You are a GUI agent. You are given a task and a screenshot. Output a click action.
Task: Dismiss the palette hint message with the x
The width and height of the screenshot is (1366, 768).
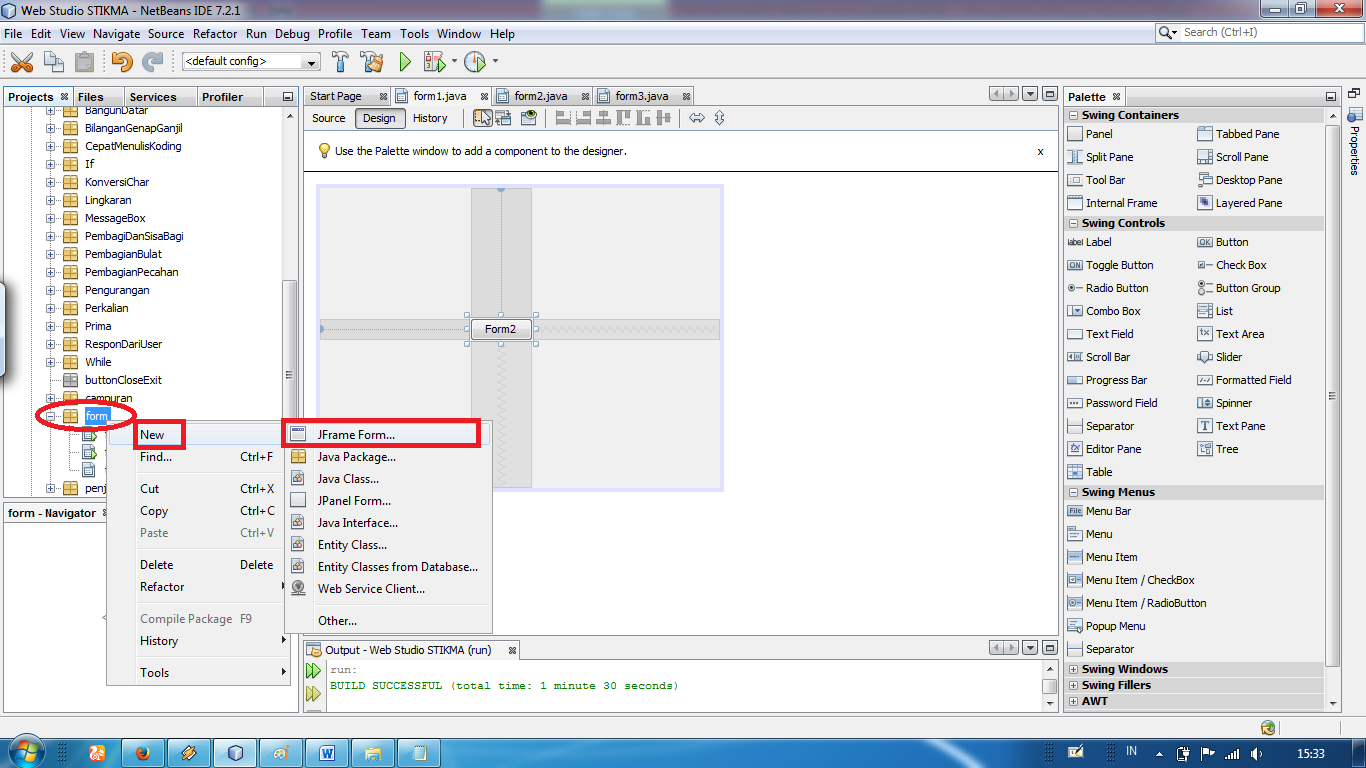coord(1039,150)
